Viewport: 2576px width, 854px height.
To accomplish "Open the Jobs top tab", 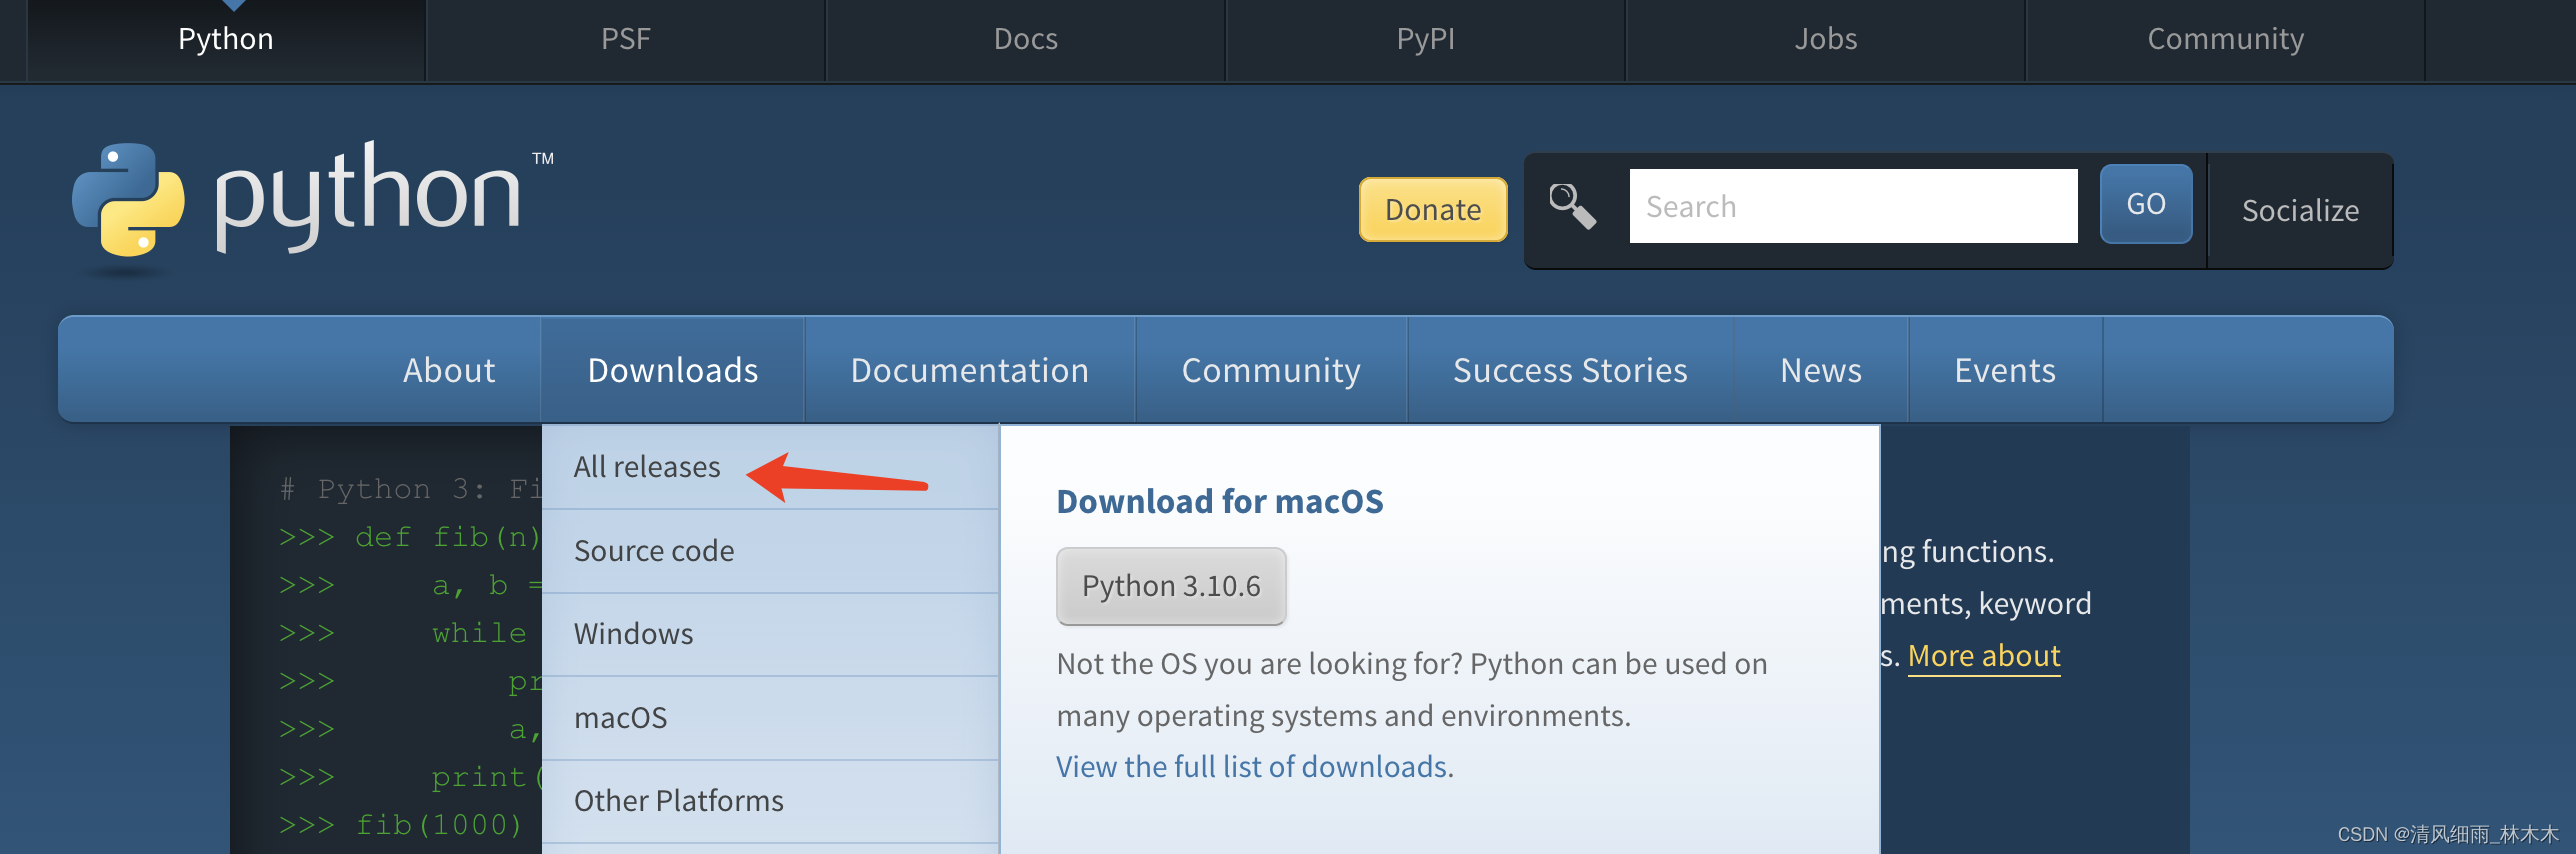I will [x=1825, y=39].
